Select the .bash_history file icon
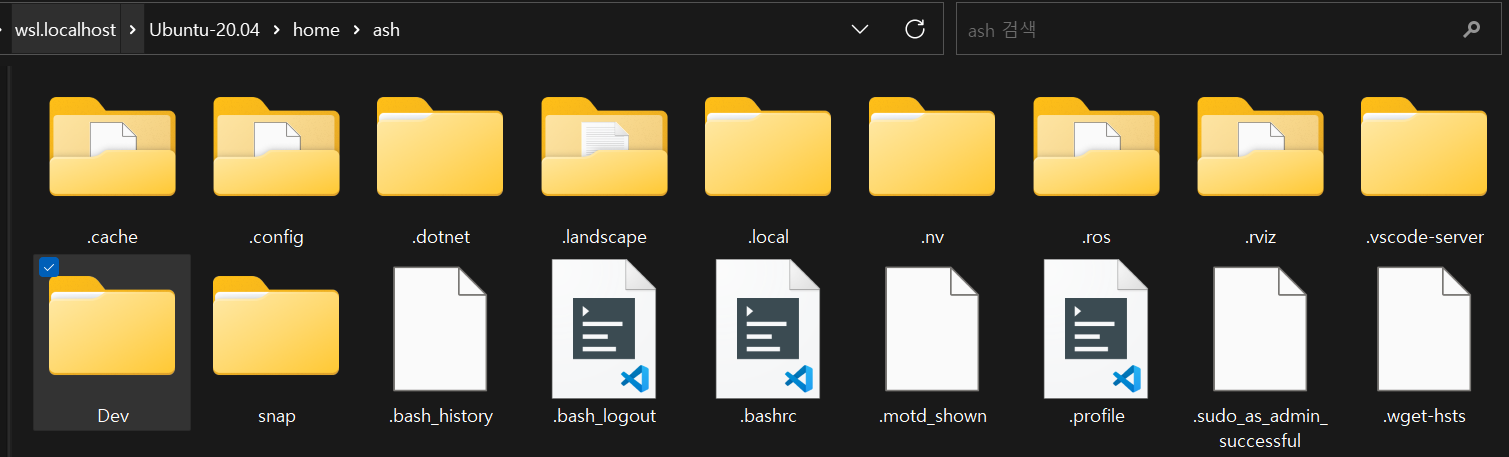This screenshot has height=457, width=1509. tap(440, 329)
